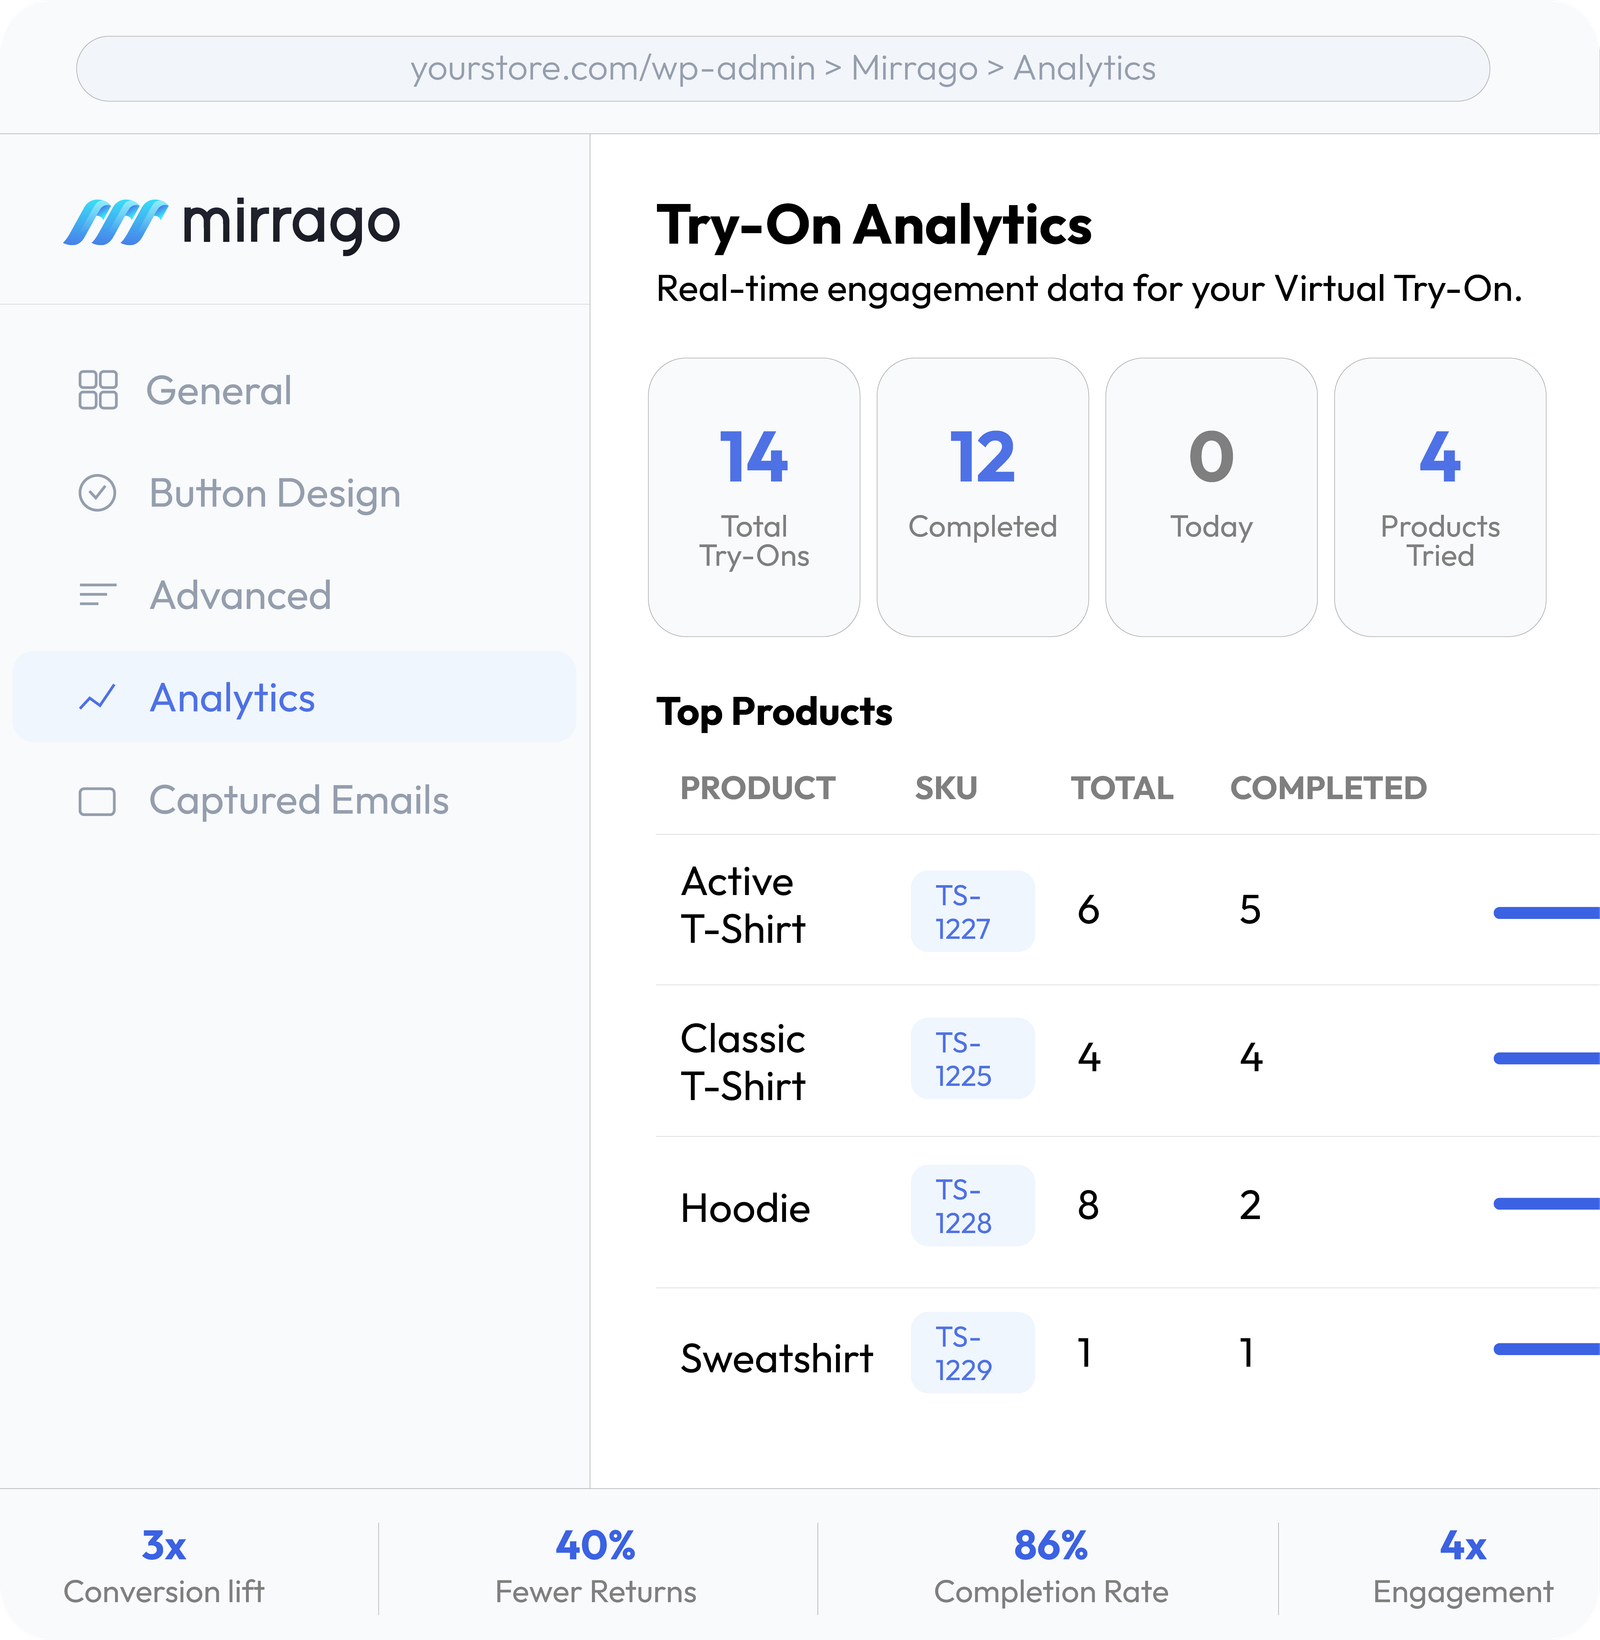Image resolution: width=1600 pixels, height=1640 pixels.
Task: Open the Button Design menu item
Action: click(x=294, y=493)
